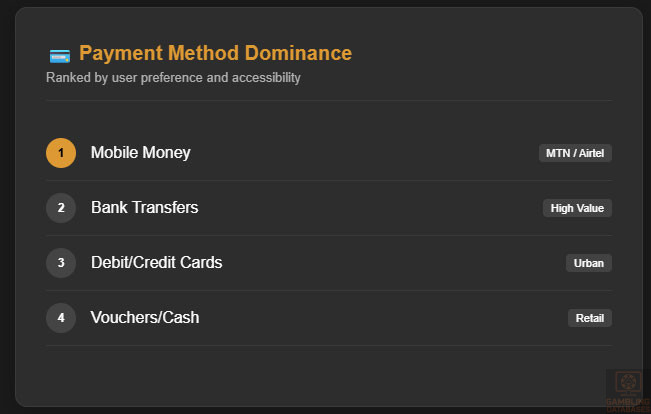
Task: Select the High Value tag
Action: 577,208
